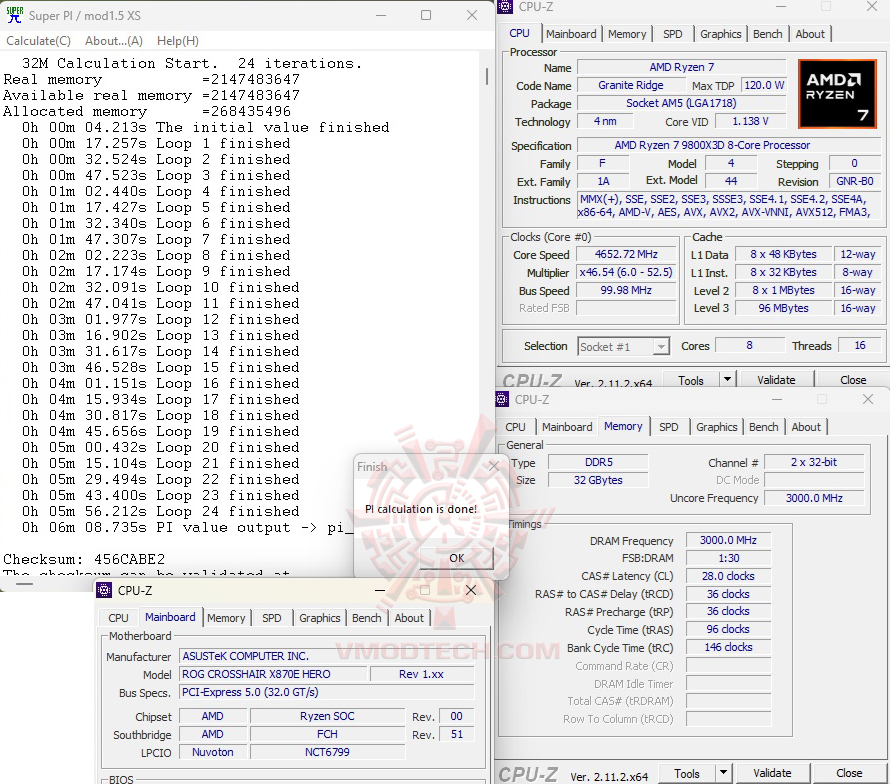Select Bench tab in the Memory CPU-Z window
This screenshot has width=890, height=784.
[763, 427]
